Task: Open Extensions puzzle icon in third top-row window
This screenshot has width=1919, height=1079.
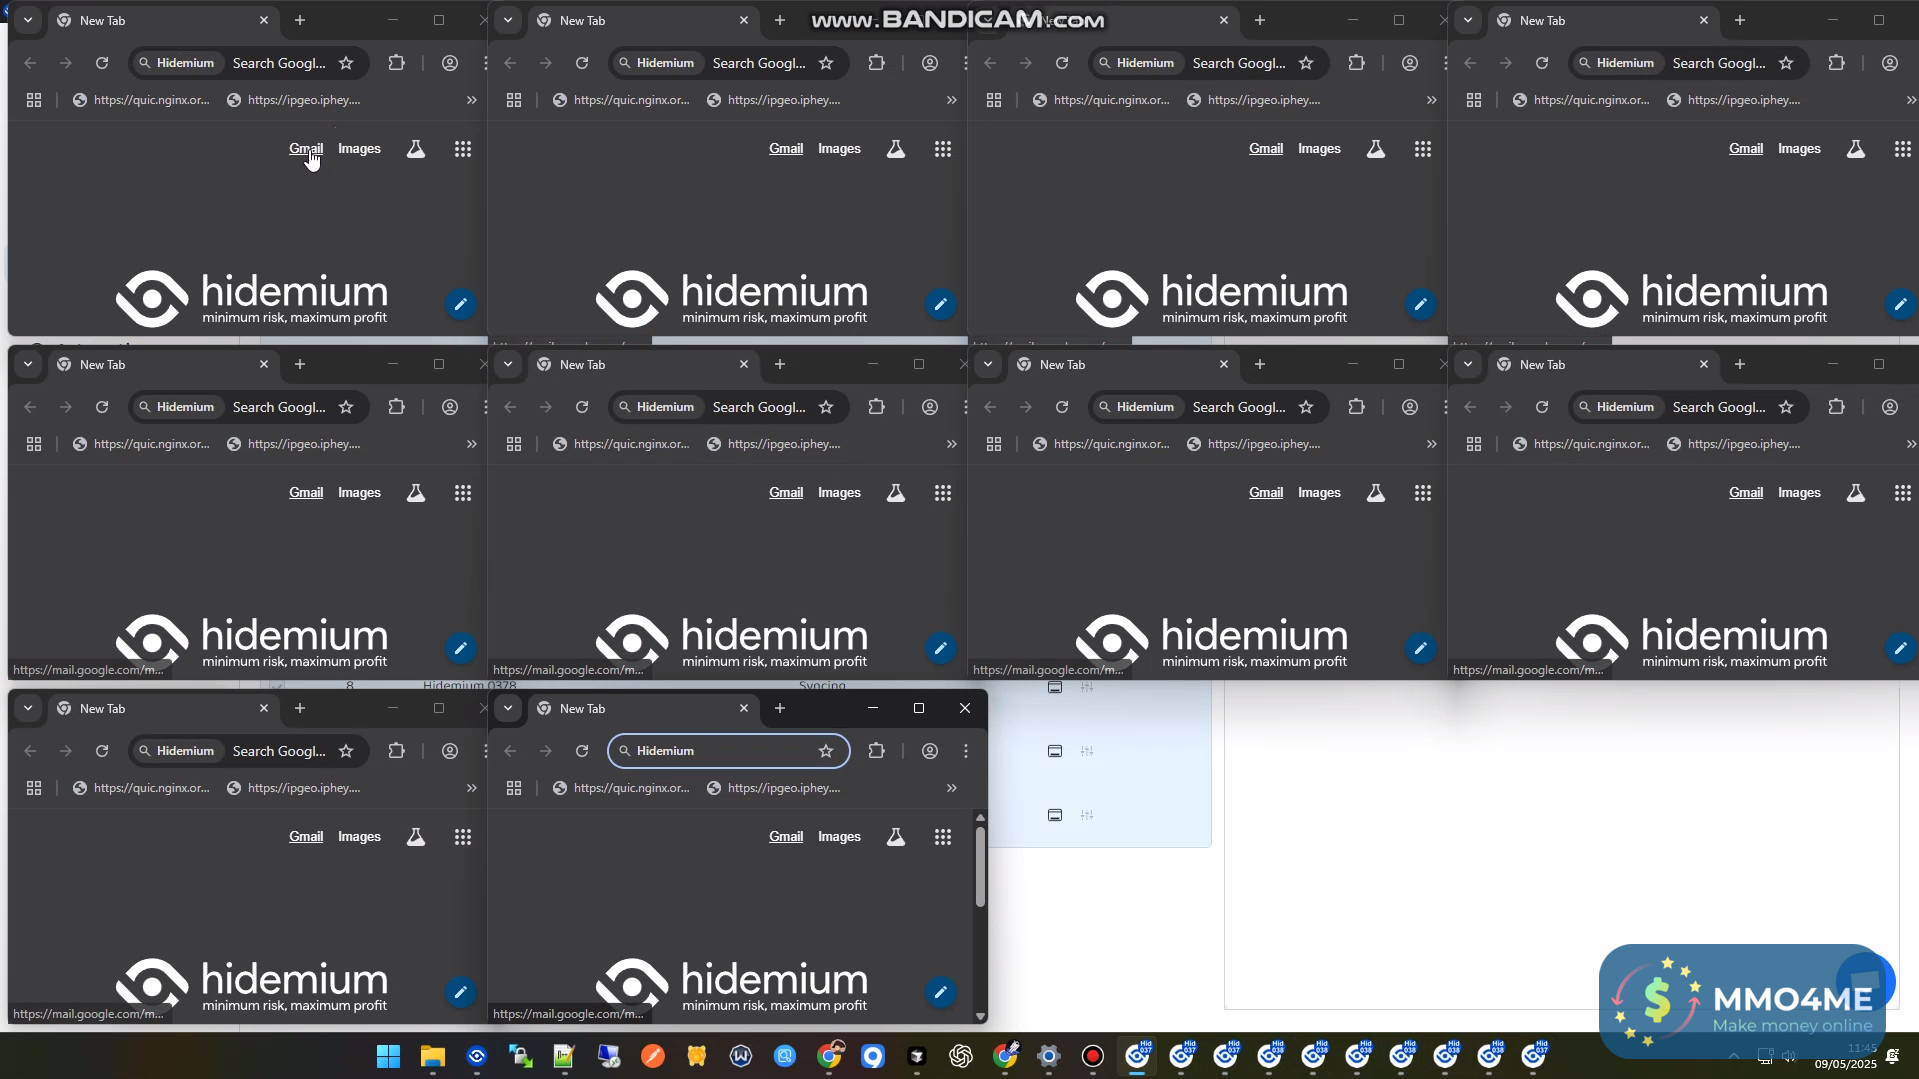Action: tap(1357, 63)
